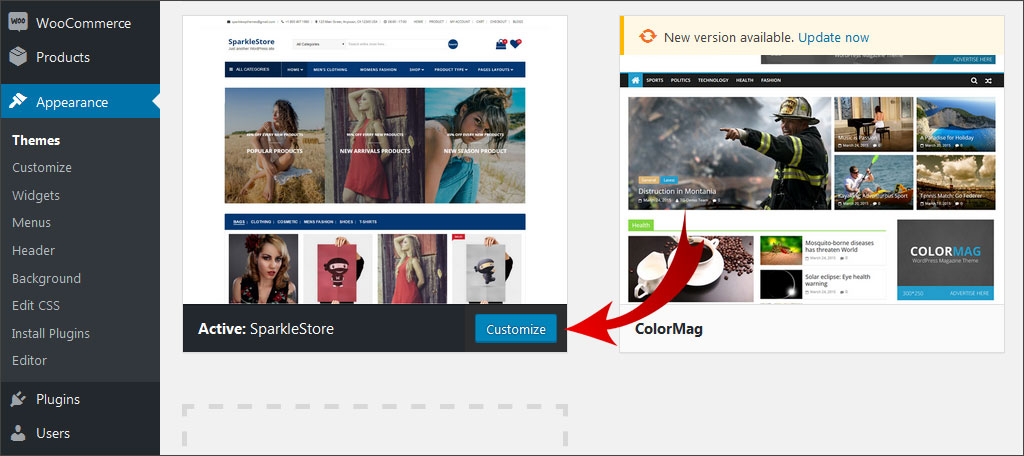Click the SparkleStore theme screenshot
Viewport: 1024px width, 456px height.
(374, 160)
